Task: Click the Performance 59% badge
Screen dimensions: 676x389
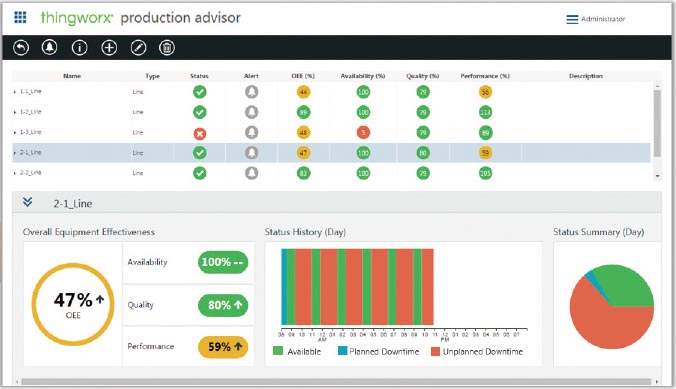Action: (223, 347)
